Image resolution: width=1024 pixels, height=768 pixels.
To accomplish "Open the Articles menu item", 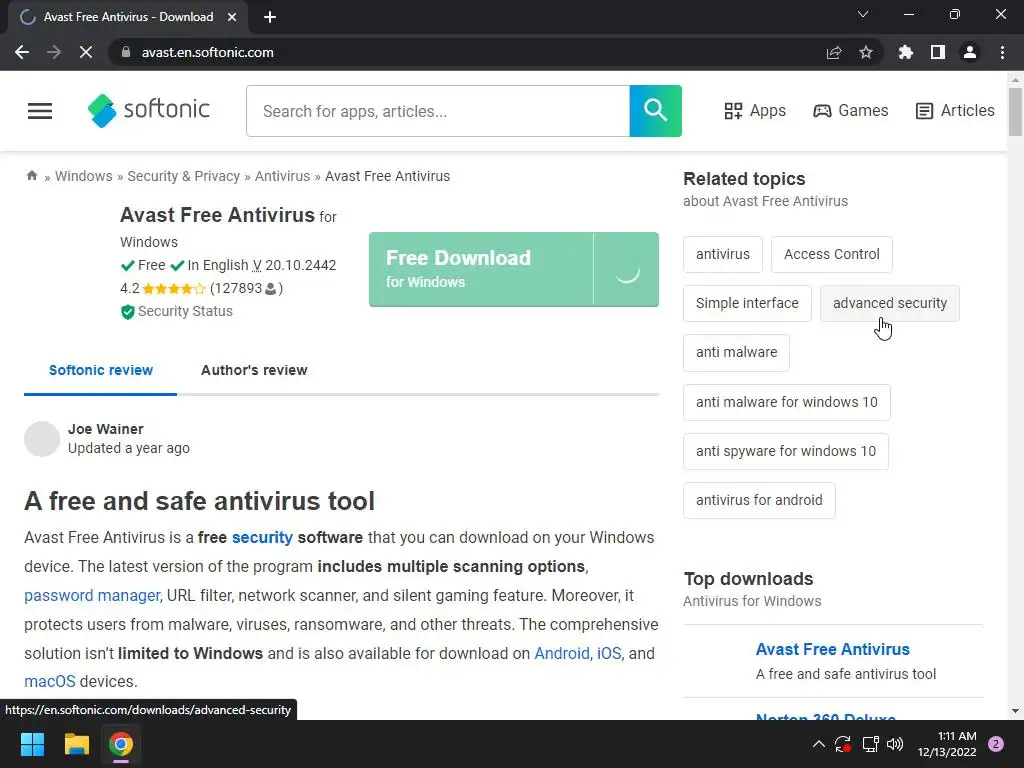I will click(x=955, y=110).
